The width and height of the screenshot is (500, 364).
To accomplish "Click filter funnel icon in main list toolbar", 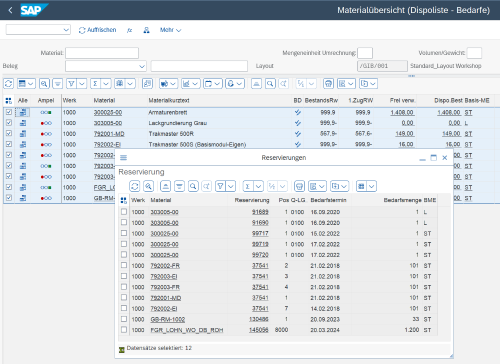I will pyautogui.click(x=71, y=83).
